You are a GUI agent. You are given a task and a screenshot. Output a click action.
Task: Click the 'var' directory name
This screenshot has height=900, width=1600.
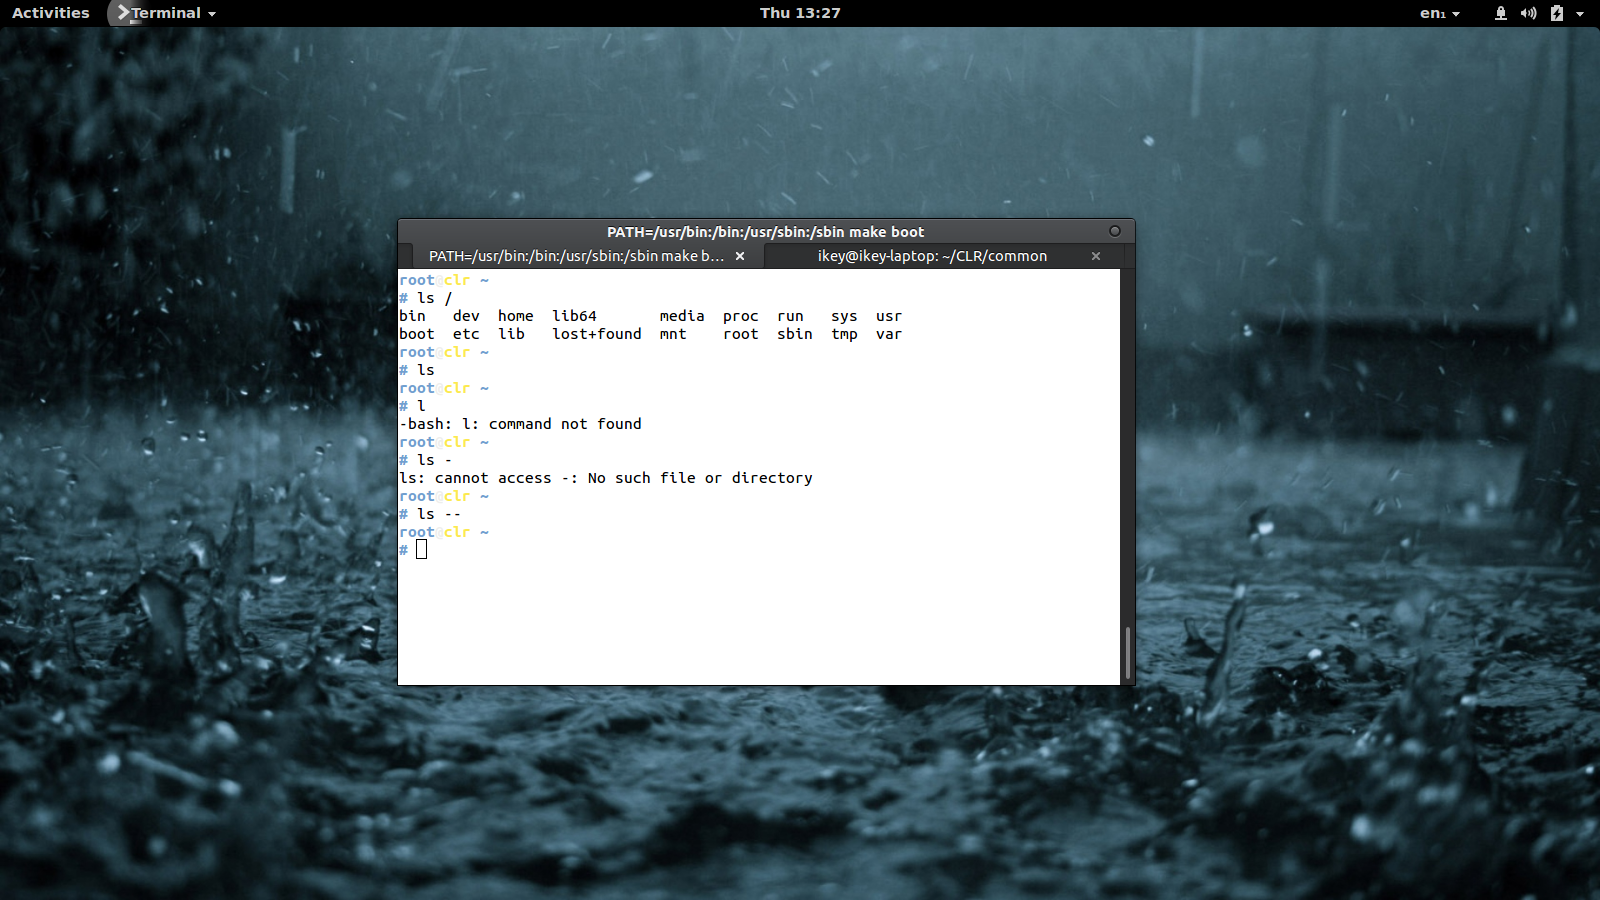tap(889, 334)
